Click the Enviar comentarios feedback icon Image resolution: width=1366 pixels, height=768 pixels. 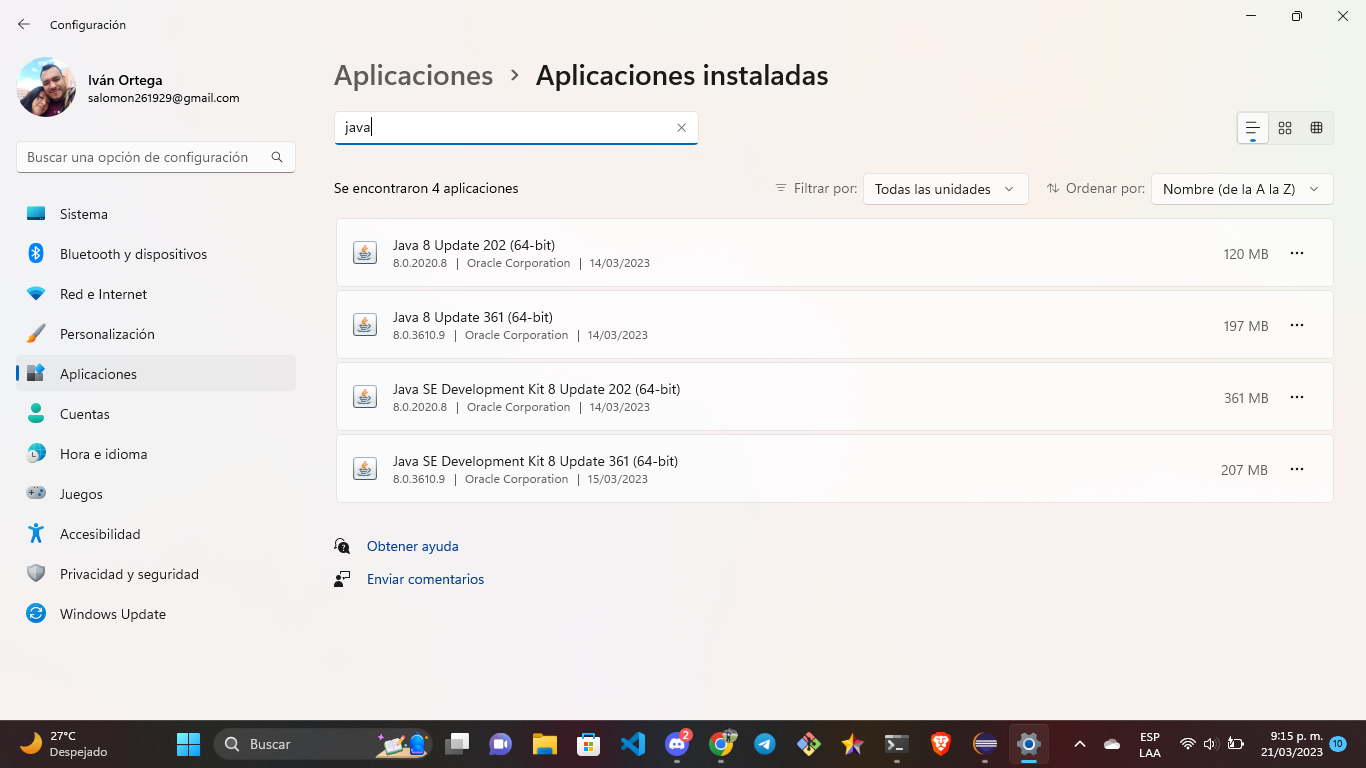[343, 579]
